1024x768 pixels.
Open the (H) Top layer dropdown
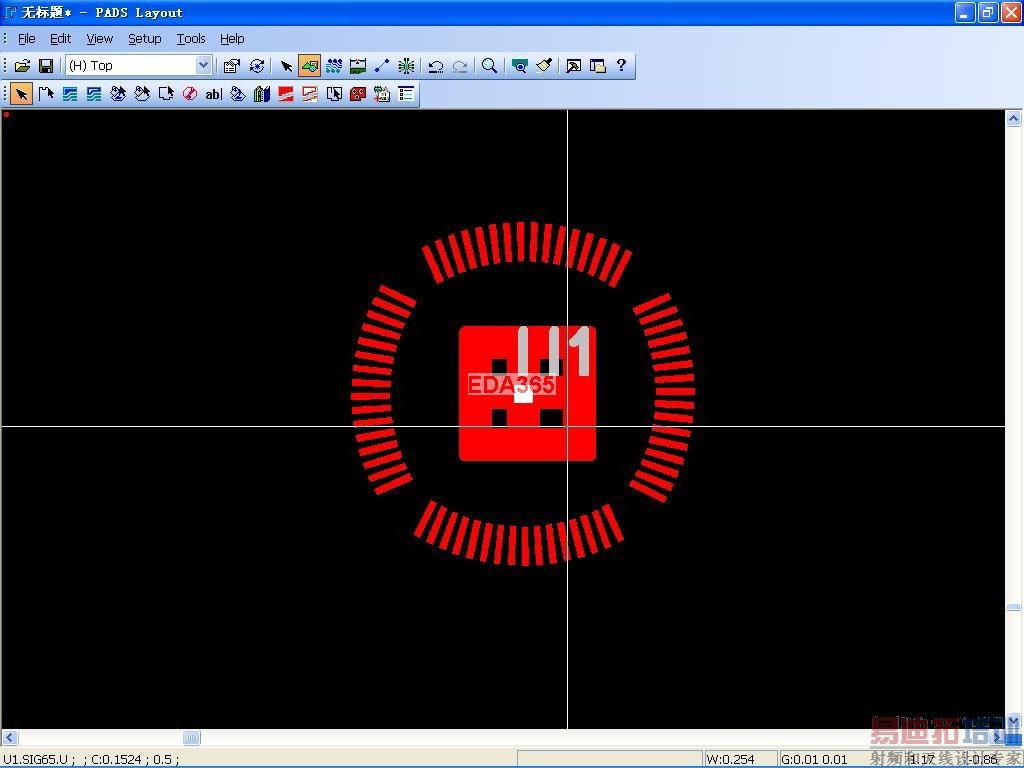tap(204, 66)
